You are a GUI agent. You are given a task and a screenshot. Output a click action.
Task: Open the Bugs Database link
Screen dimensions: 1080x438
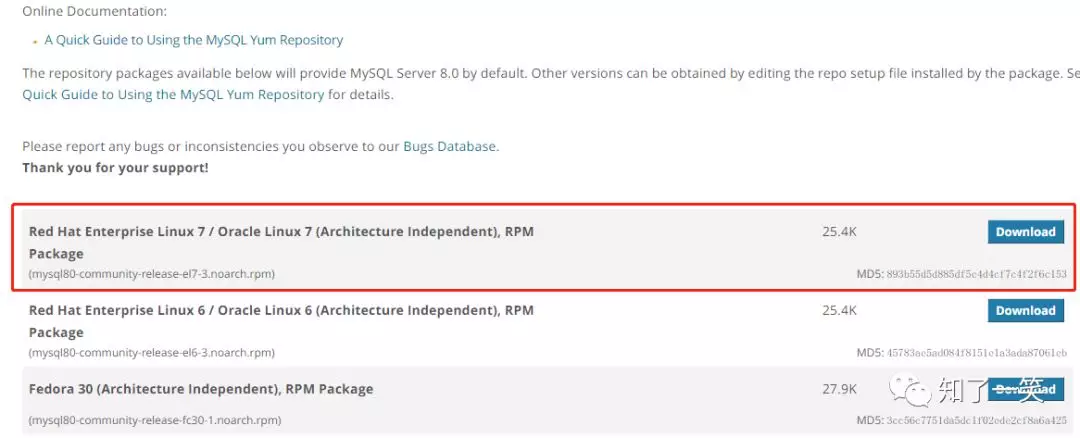449,146
